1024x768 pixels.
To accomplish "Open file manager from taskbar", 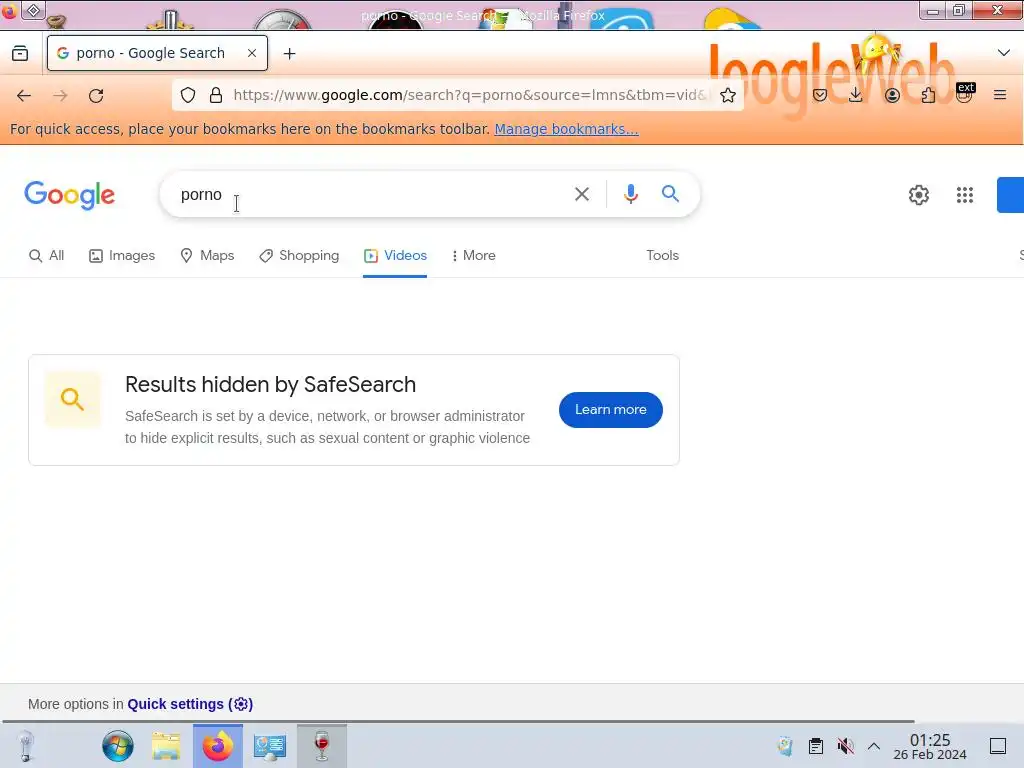I will pos(167,746).
